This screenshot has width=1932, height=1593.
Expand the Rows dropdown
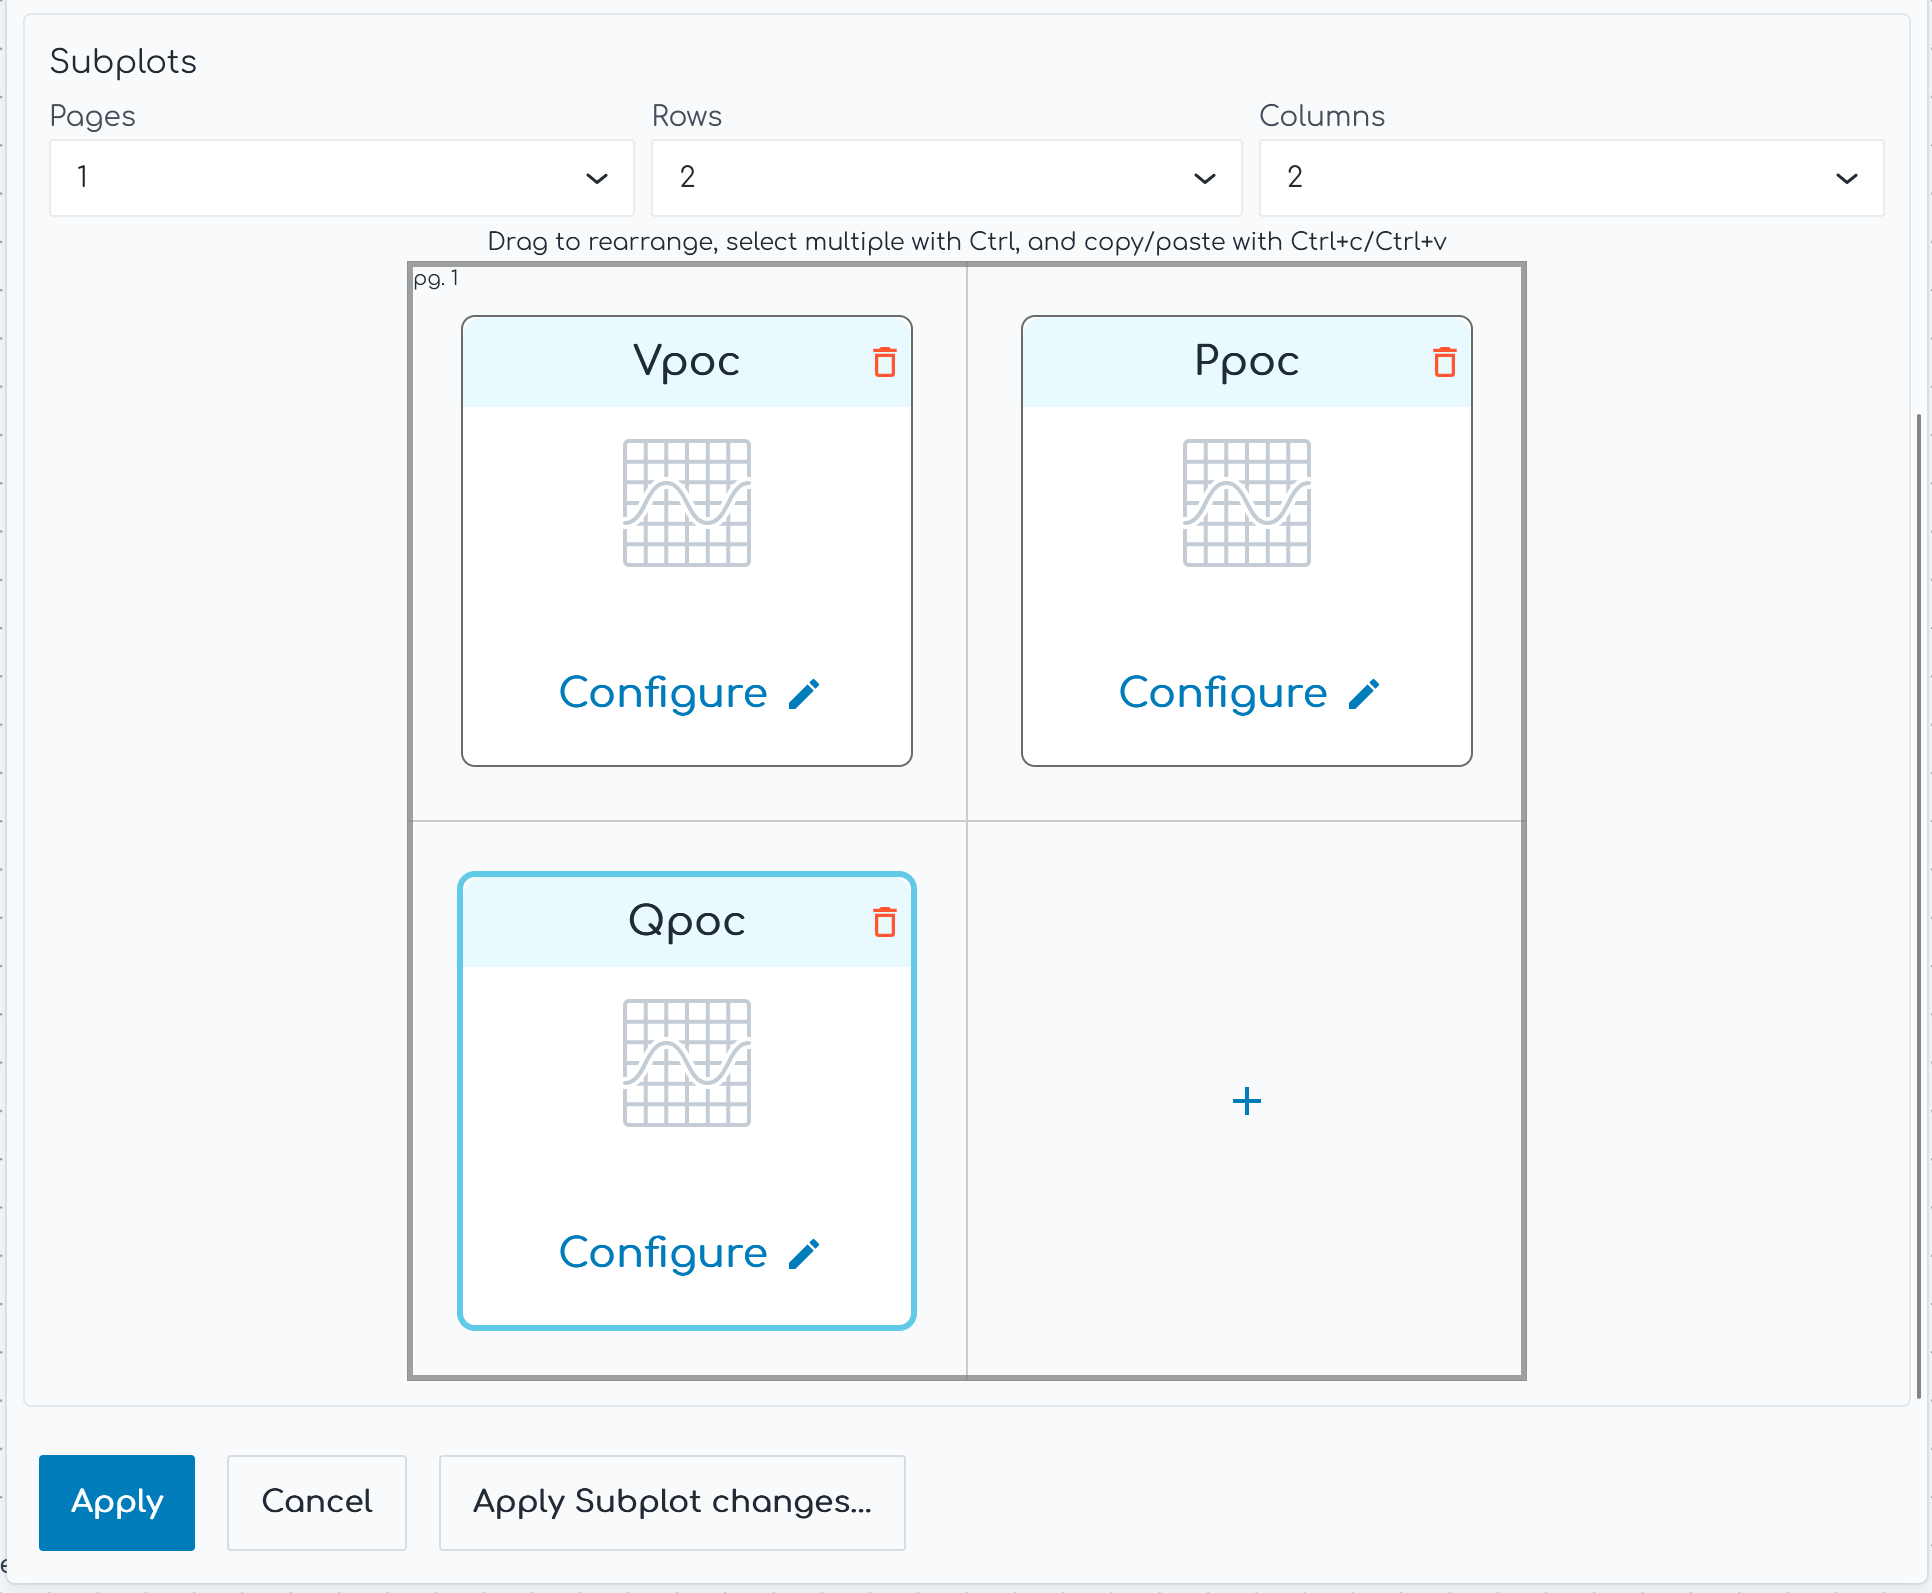(x=948, y=178)
